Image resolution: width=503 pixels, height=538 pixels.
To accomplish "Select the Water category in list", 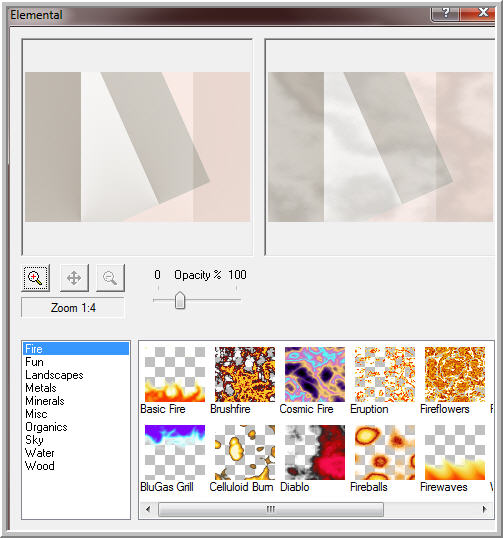I will coord(40,453).
